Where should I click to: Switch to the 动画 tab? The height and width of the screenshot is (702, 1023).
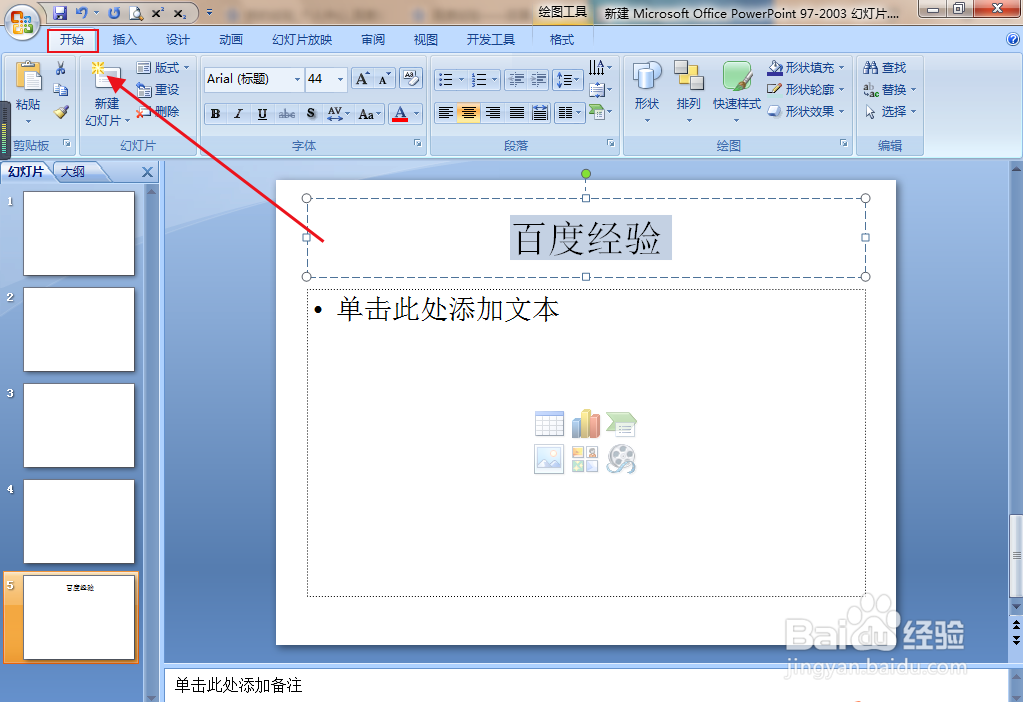click(231, 40)
